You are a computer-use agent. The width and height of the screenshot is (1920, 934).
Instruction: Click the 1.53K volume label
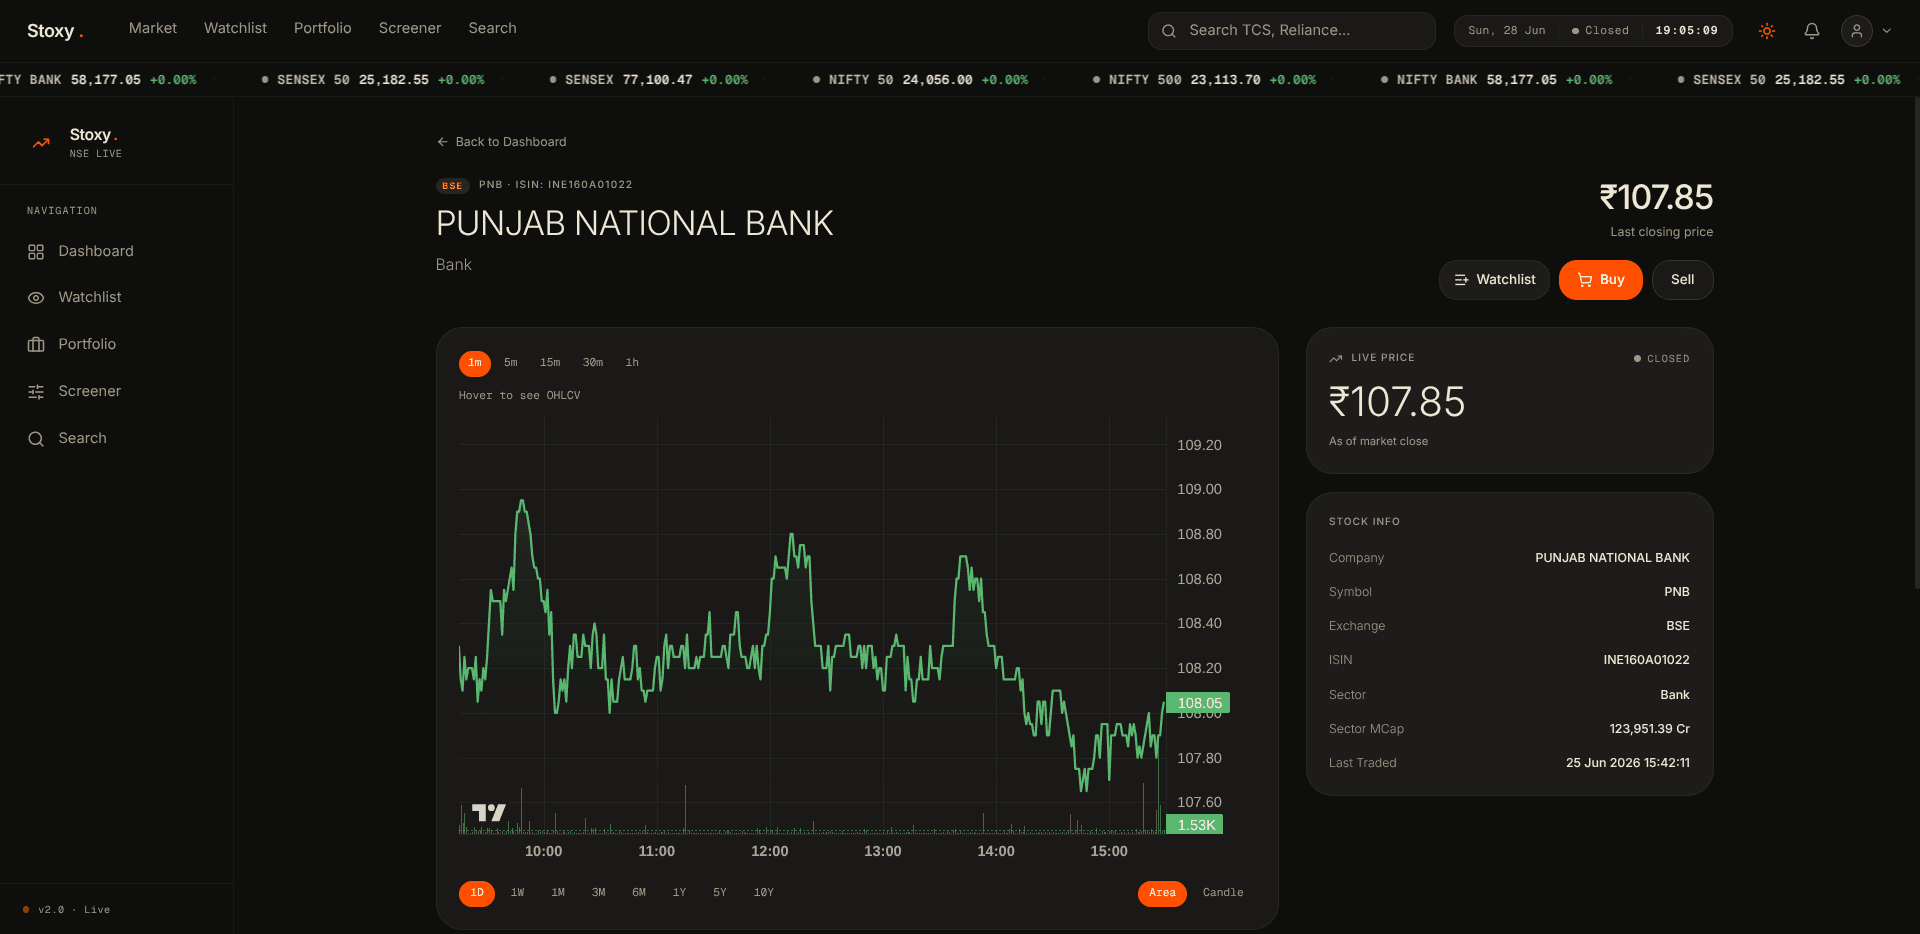click(1196, 825)
